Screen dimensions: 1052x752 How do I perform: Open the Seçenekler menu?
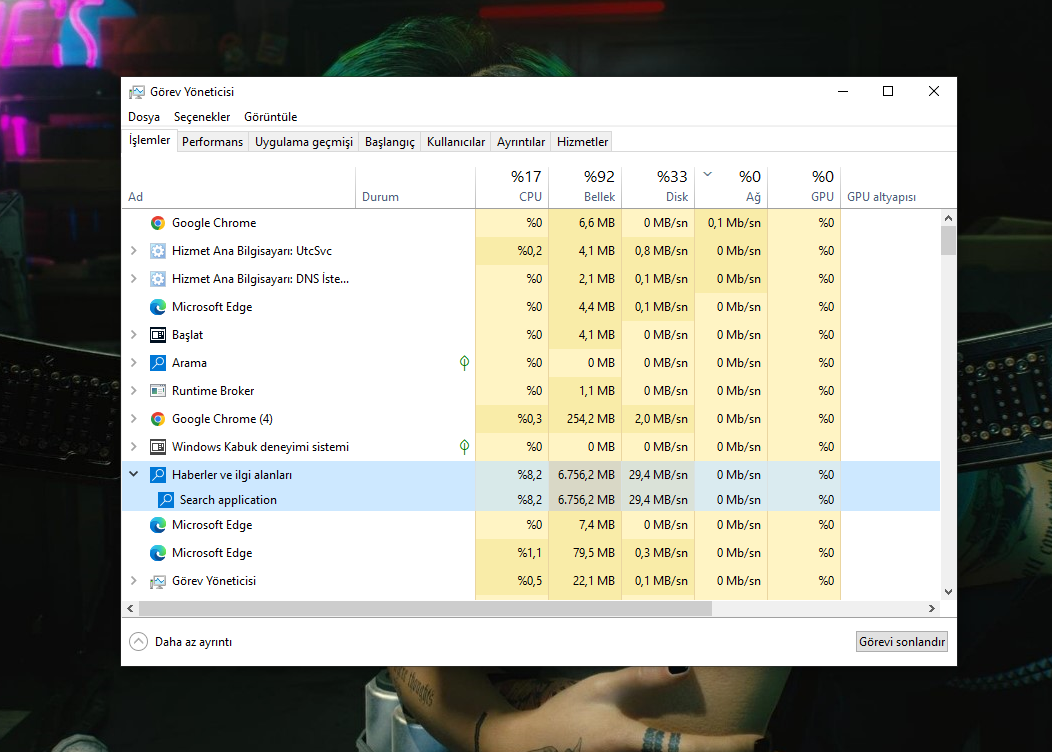[202, 117]
